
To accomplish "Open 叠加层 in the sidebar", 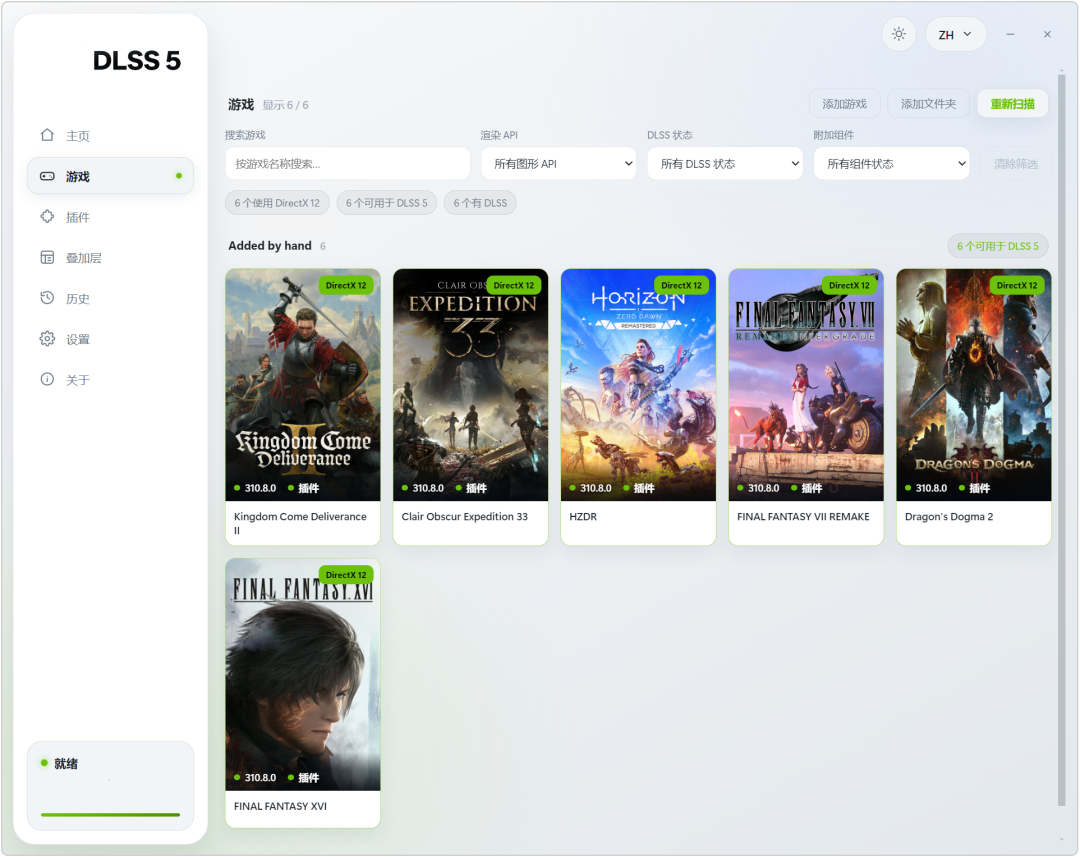I will pyautogui.click(x=110, y=258).
